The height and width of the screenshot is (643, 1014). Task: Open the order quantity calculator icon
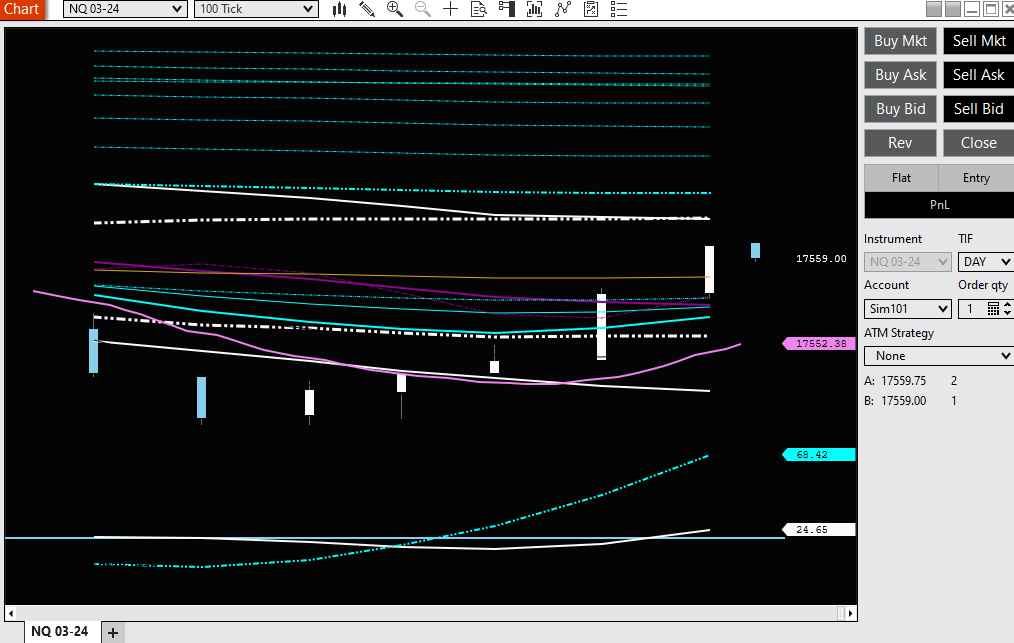point(993,309)
